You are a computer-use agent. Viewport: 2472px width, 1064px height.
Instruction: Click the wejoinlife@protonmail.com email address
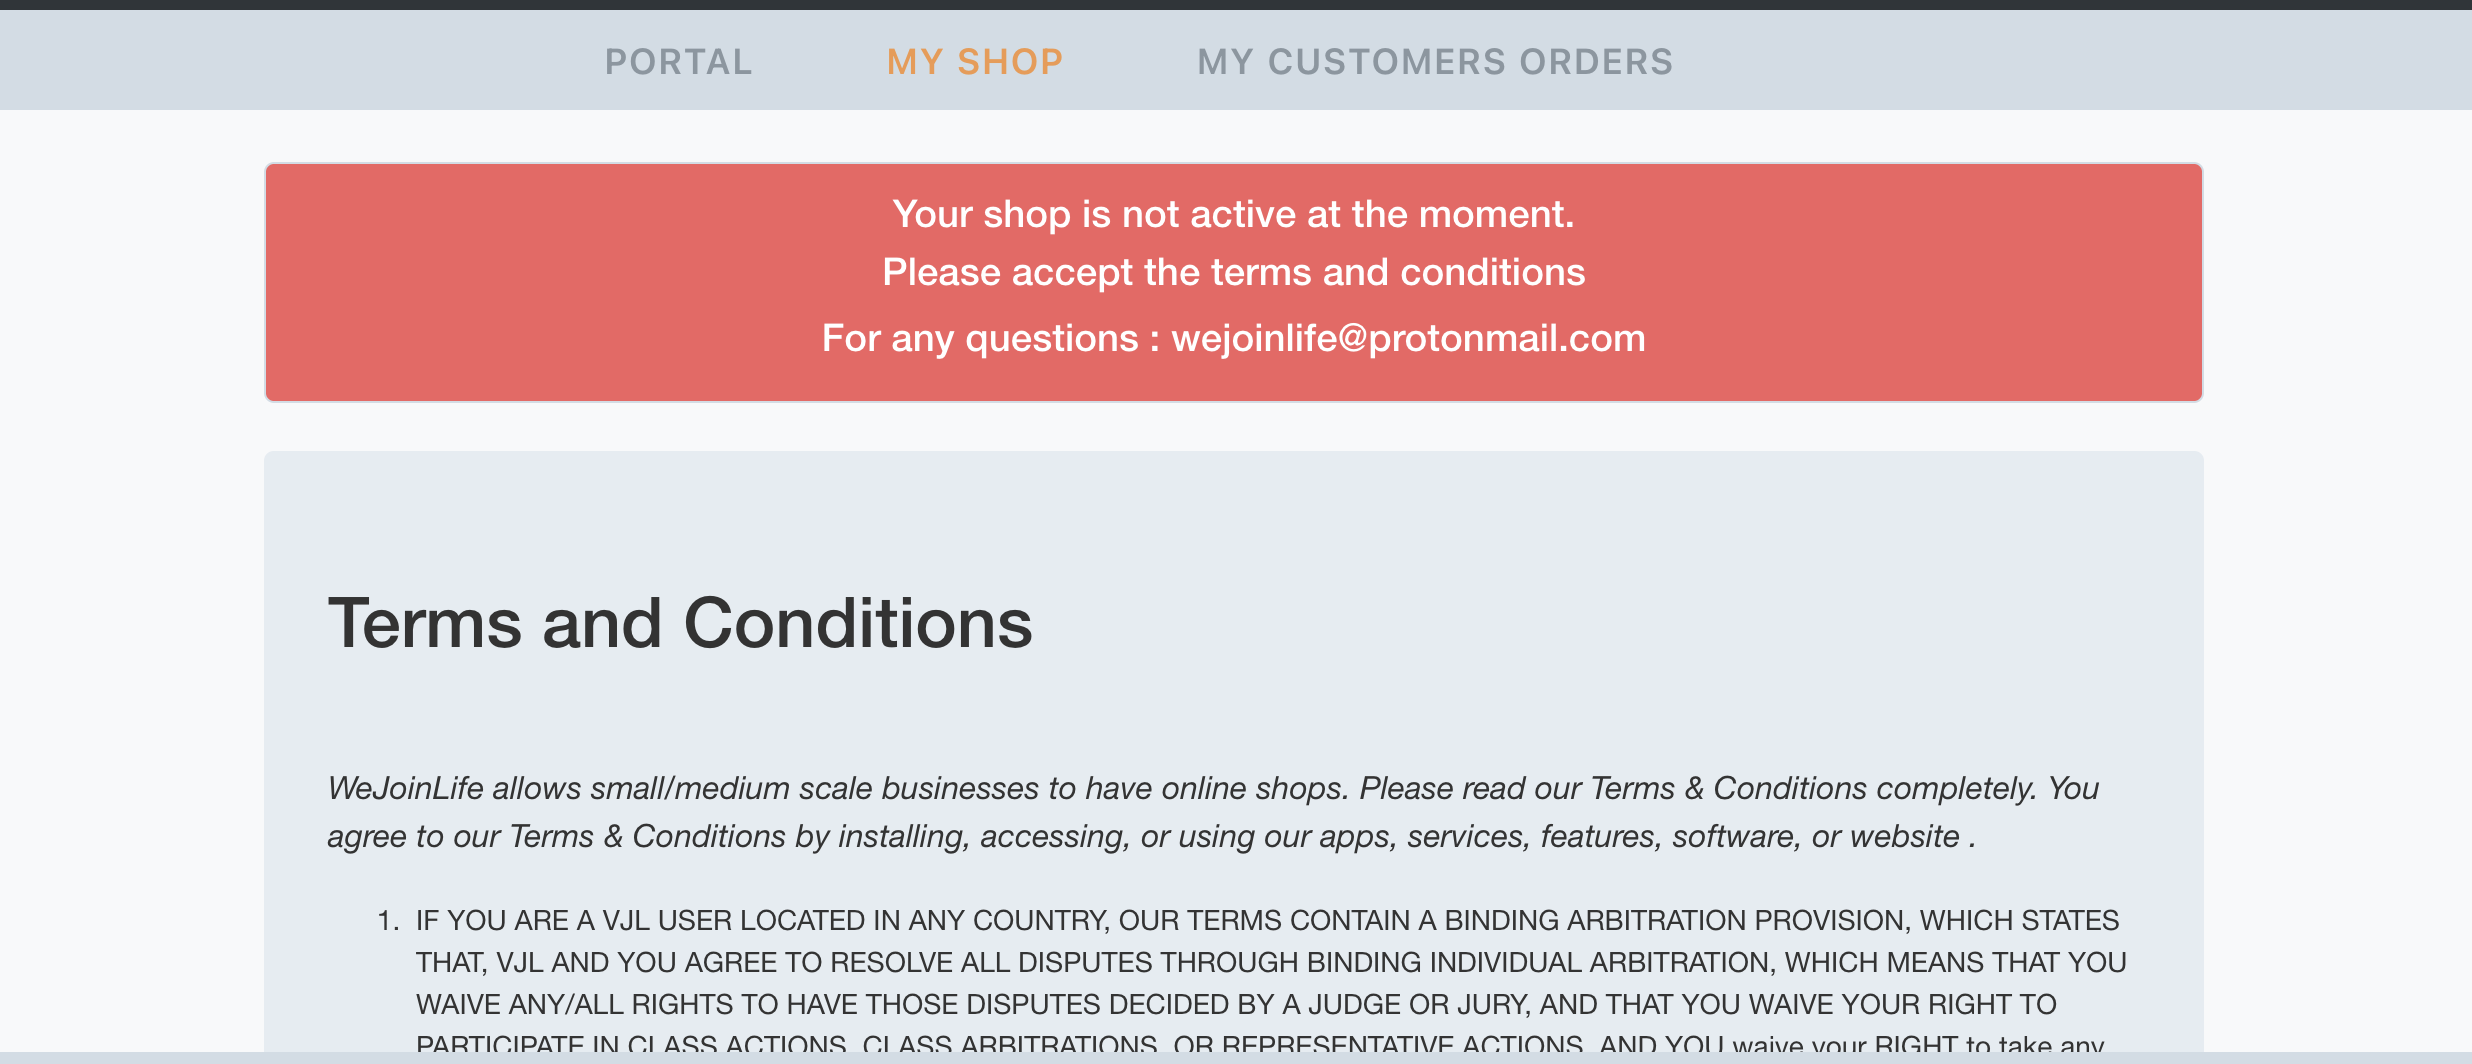click(x=1408, y=338)
